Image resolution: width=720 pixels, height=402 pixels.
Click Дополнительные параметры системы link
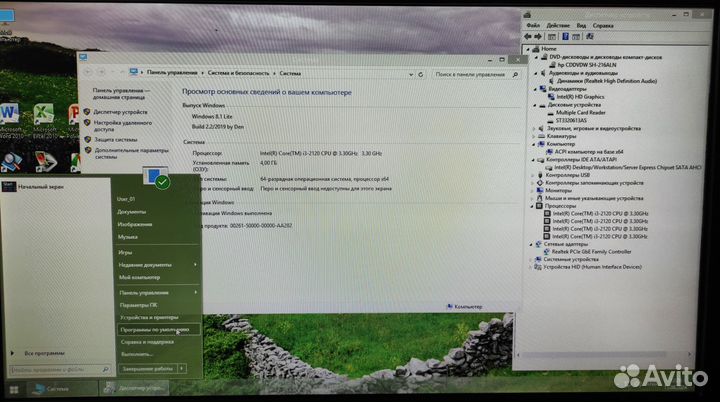132,153
